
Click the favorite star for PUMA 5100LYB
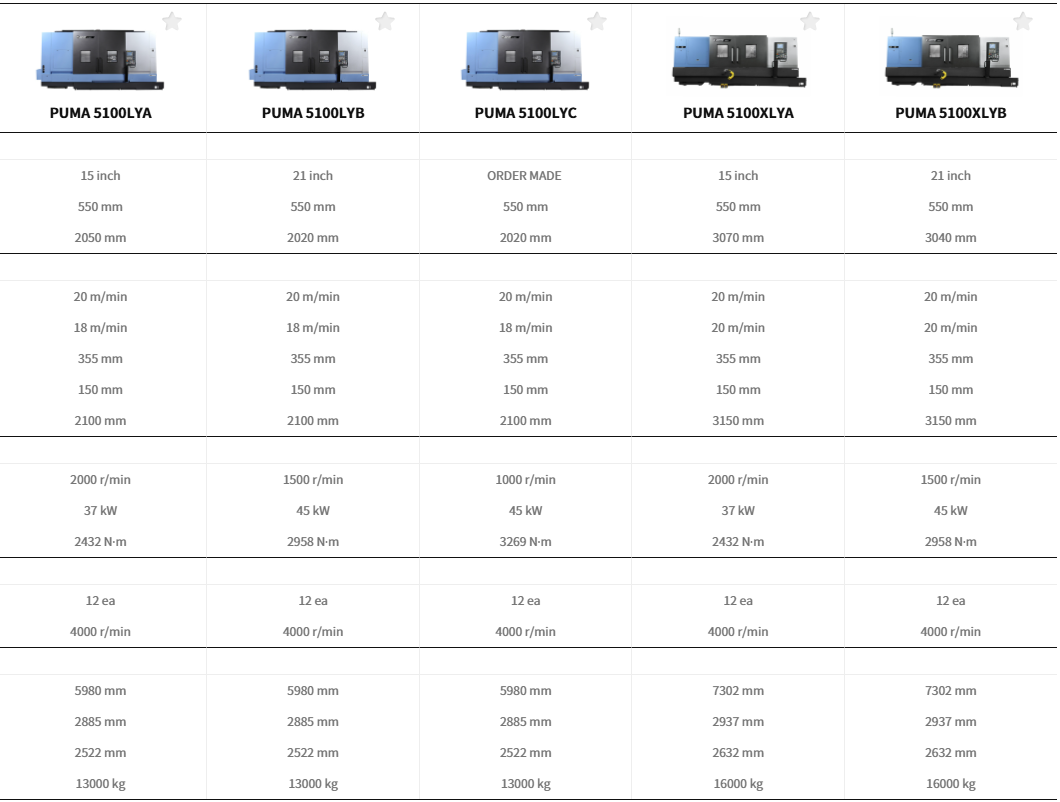[385, 22]
